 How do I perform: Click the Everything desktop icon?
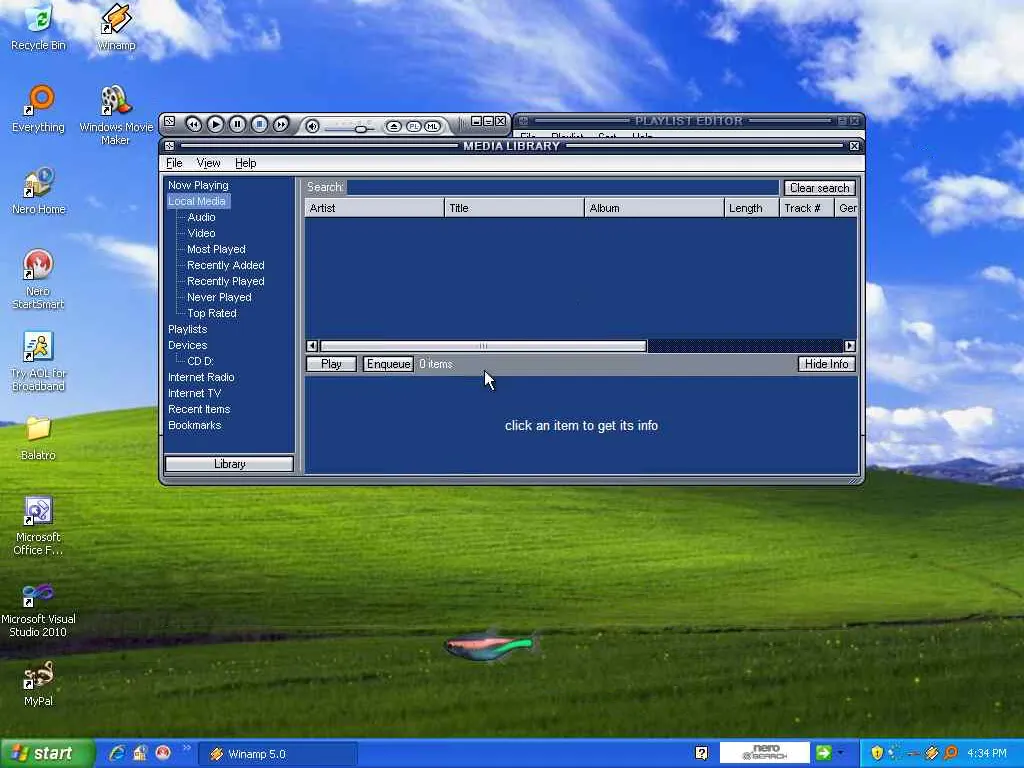click(40, 100)
